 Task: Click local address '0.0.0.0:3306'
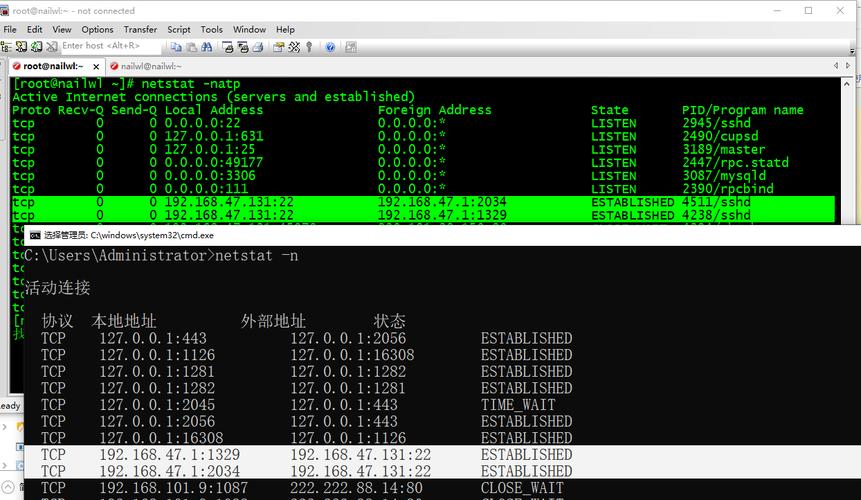pyautogui.click(x=210, y=176)
